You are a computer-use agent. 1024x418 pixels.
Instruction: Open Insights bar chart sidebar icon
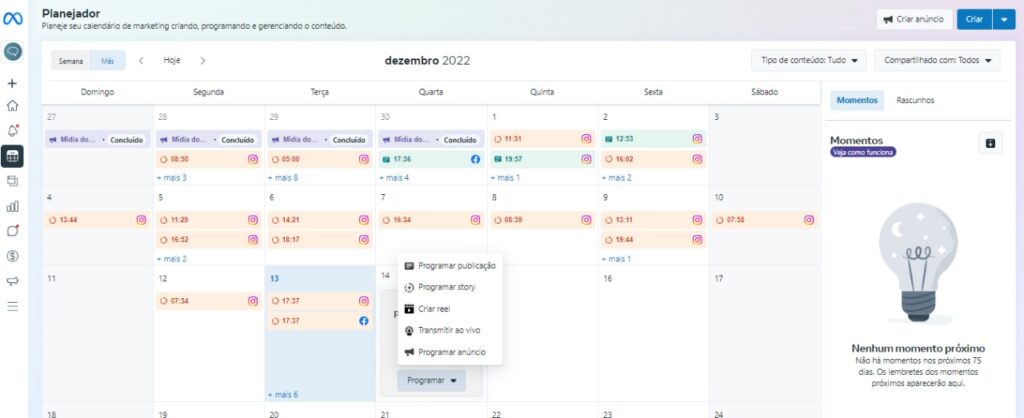point(13,206)
